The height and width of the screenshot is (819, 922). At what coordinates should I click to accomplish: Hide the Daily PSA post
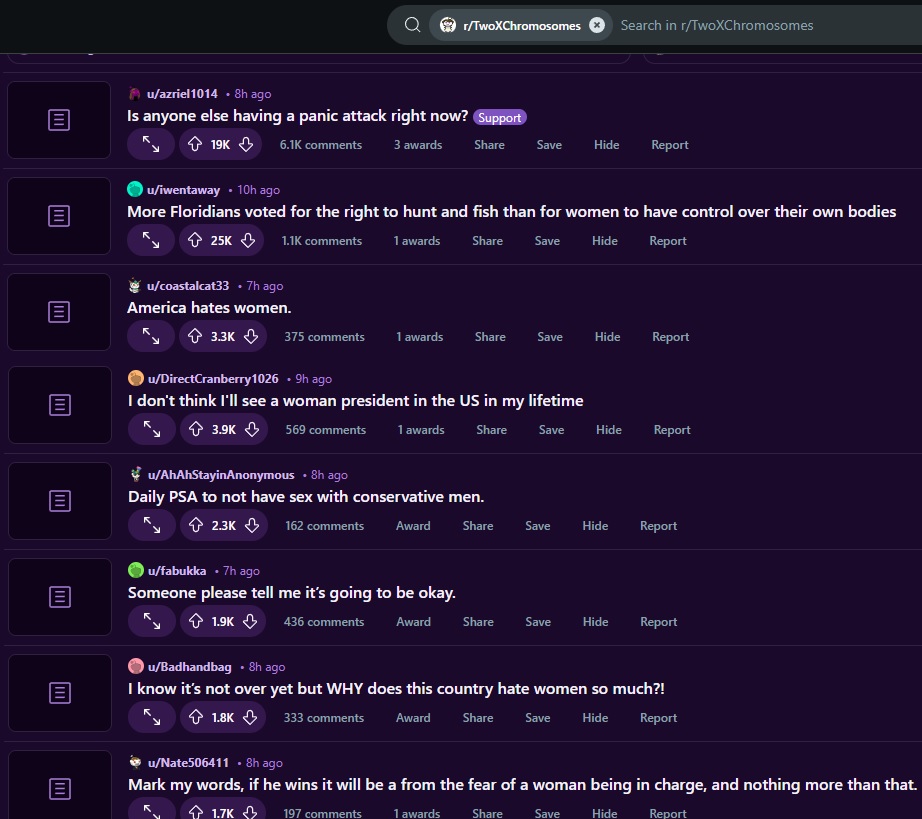pos(595,526)
